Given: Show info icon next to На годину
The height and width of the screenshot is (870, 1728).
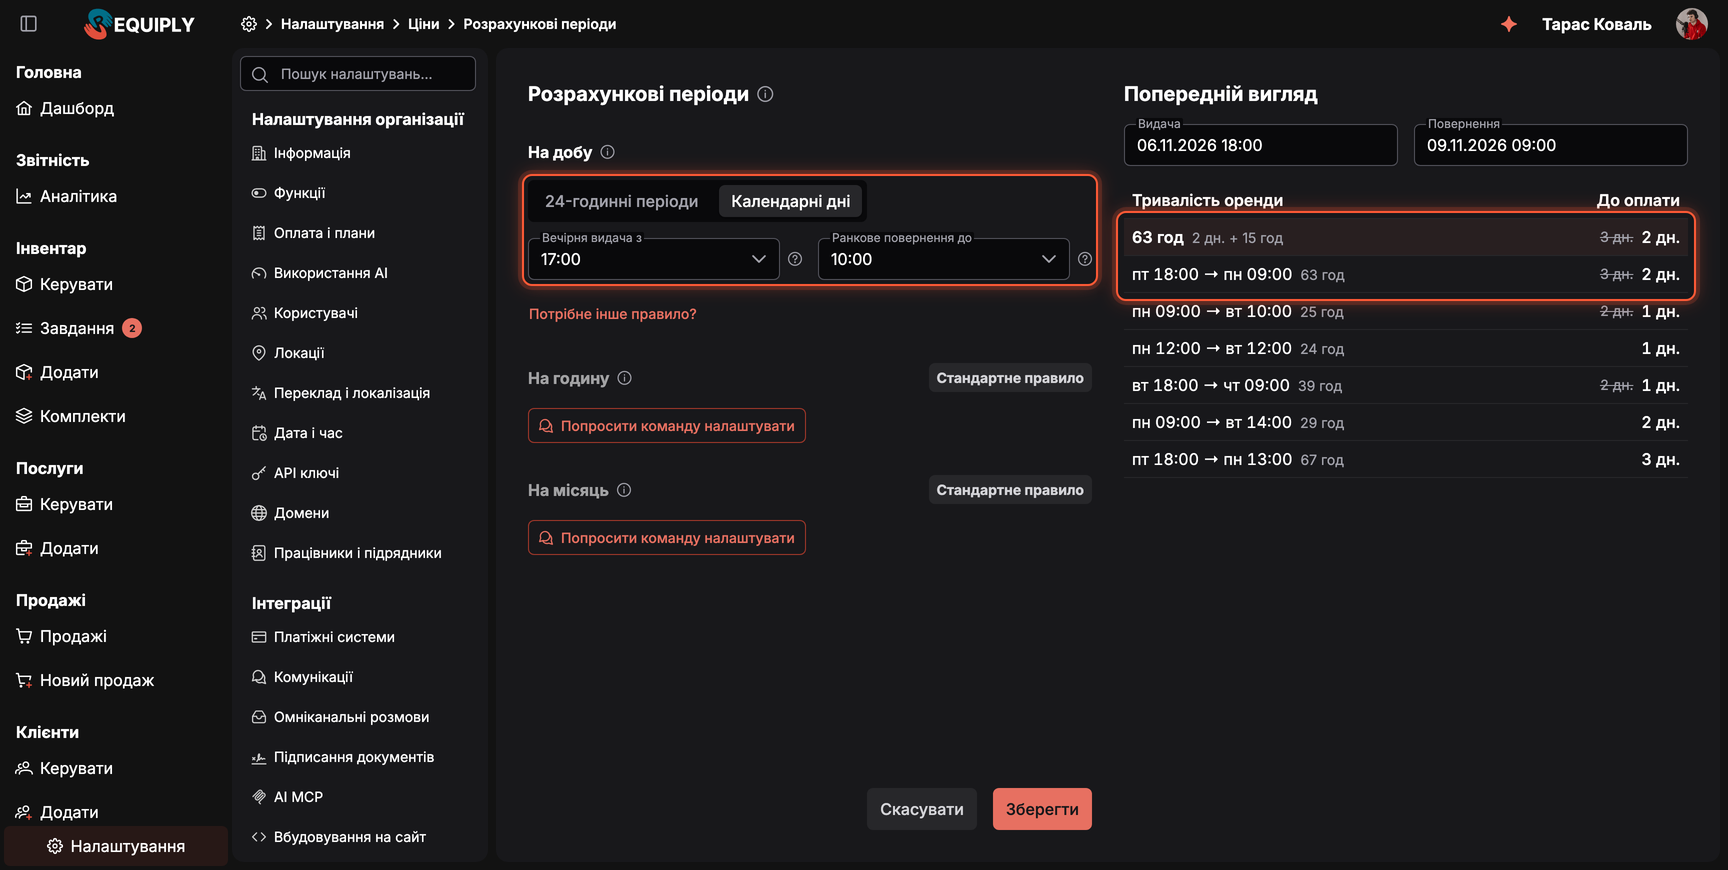Looking at the screenshot, I should (624, 378).
